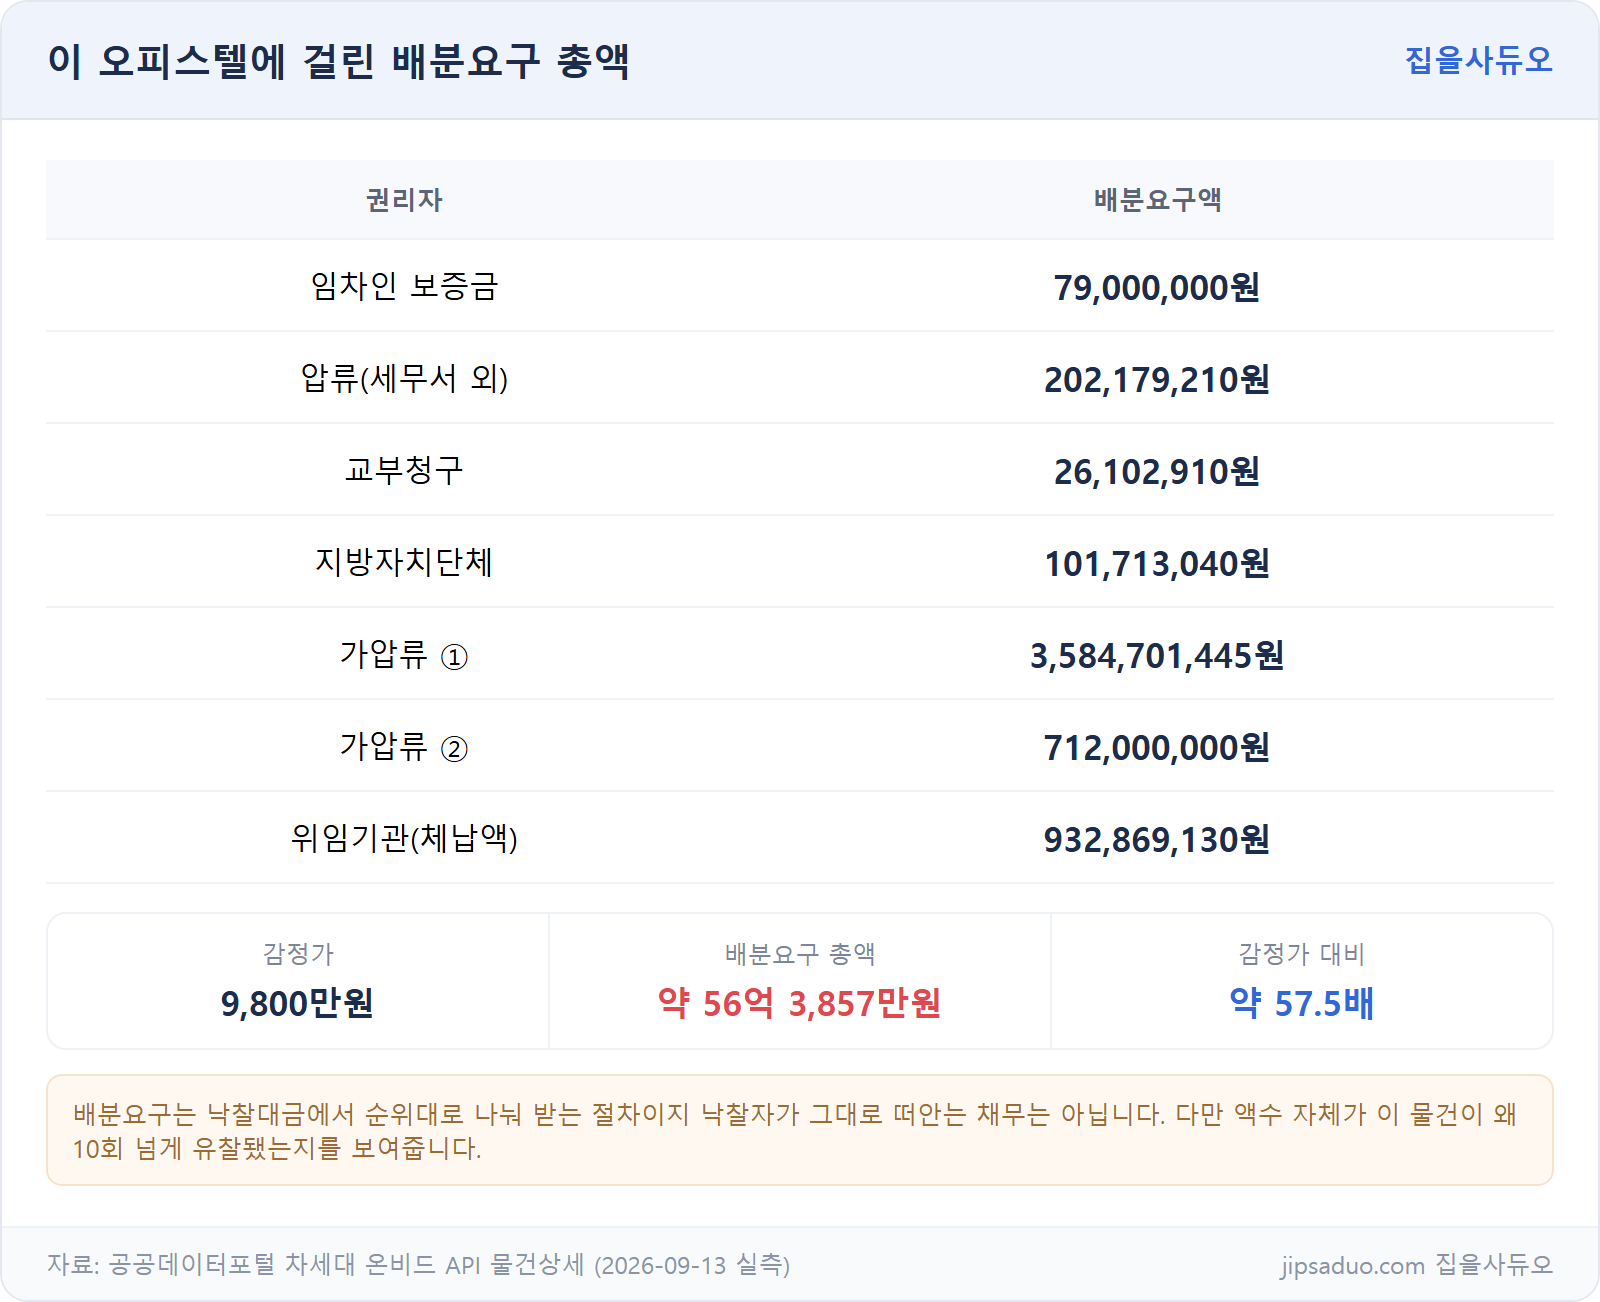Select the 위임기관(체납액) row label

[x=404, y=839]
